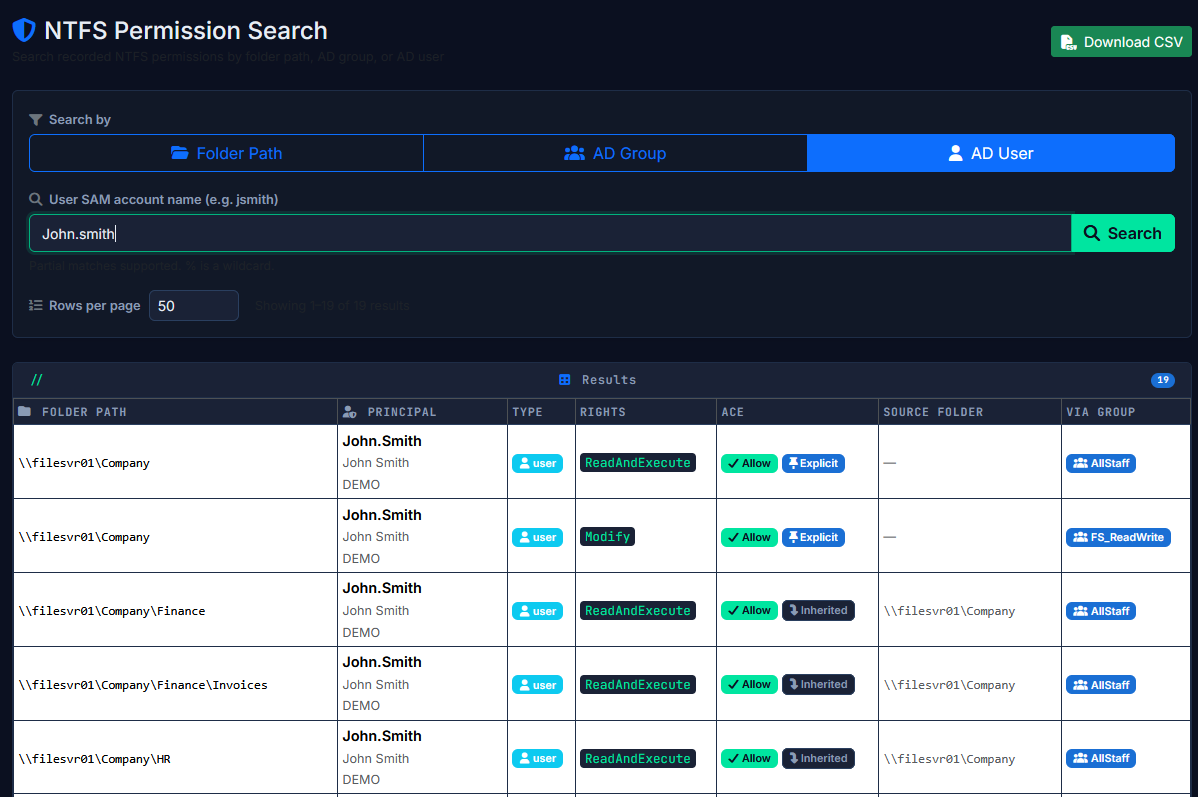The height and width of the screenshot is (797, 1198).
Task: Click the Download CSV button
Action: tap(1121, 42)
